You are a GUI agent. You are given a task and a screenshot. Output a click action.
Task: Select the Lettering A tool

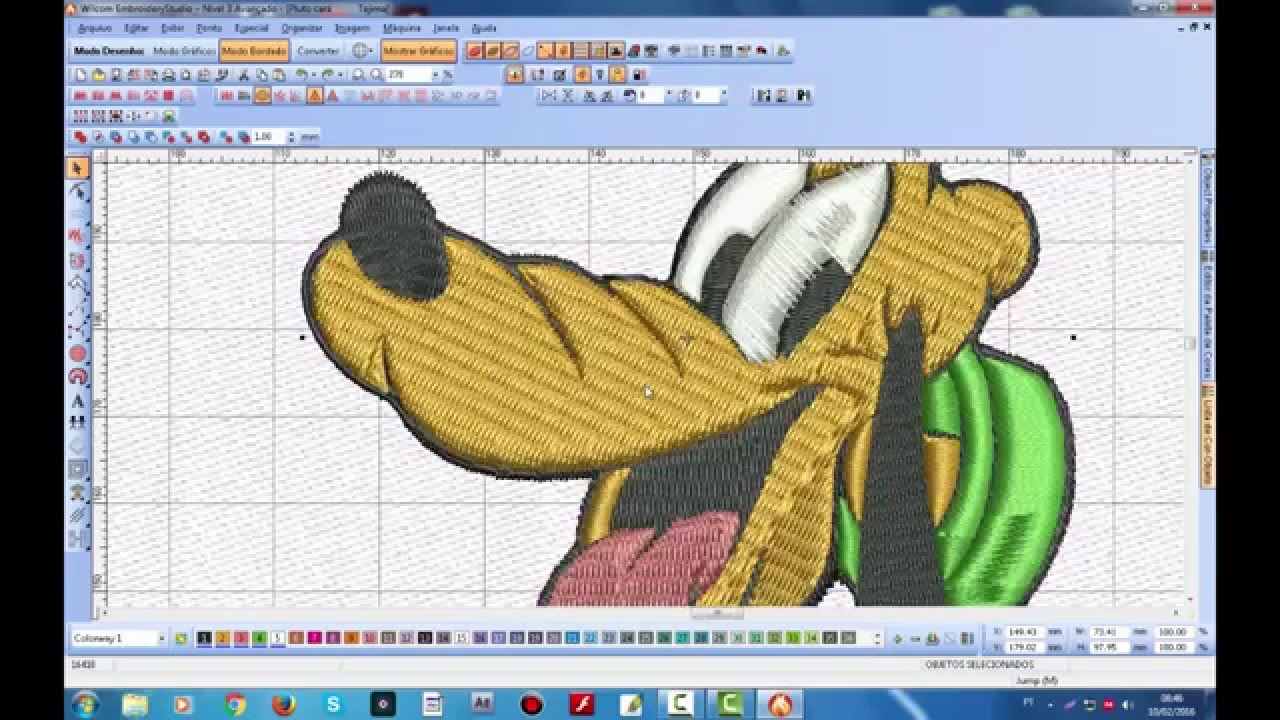tap(77, 402)
